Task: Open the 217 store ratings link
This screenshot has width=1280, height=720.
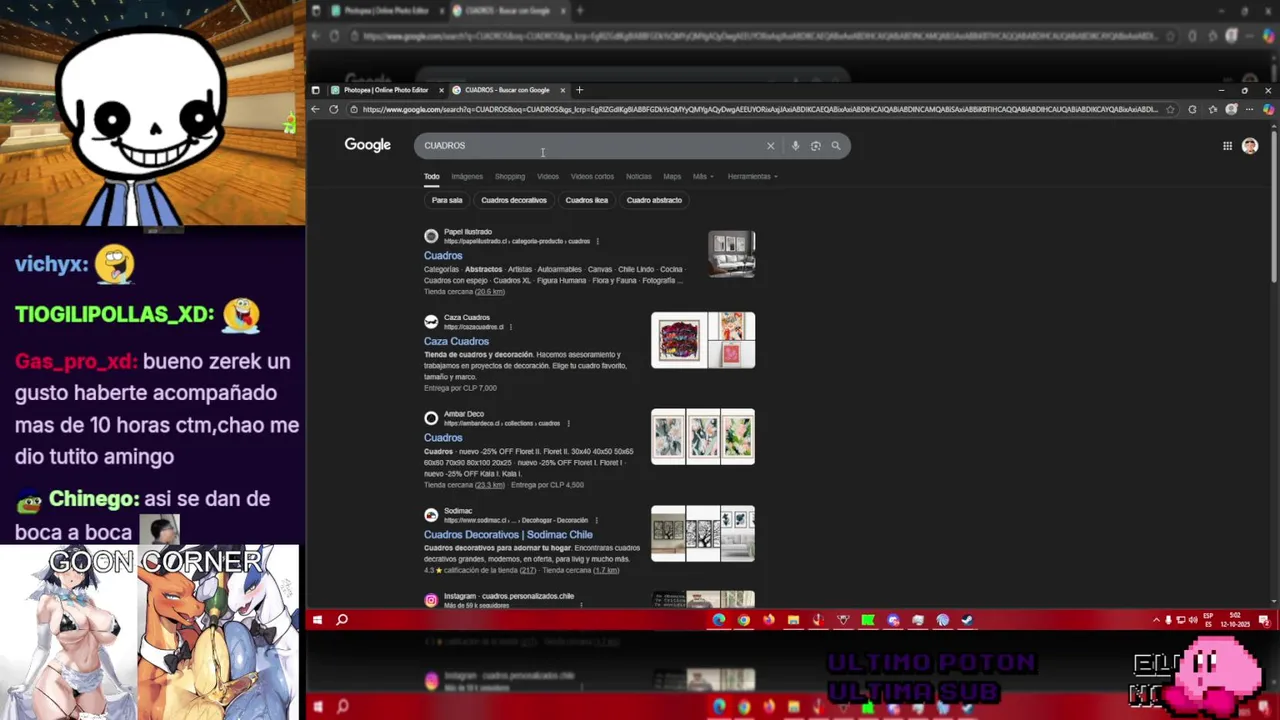Action: coord(526,570)
